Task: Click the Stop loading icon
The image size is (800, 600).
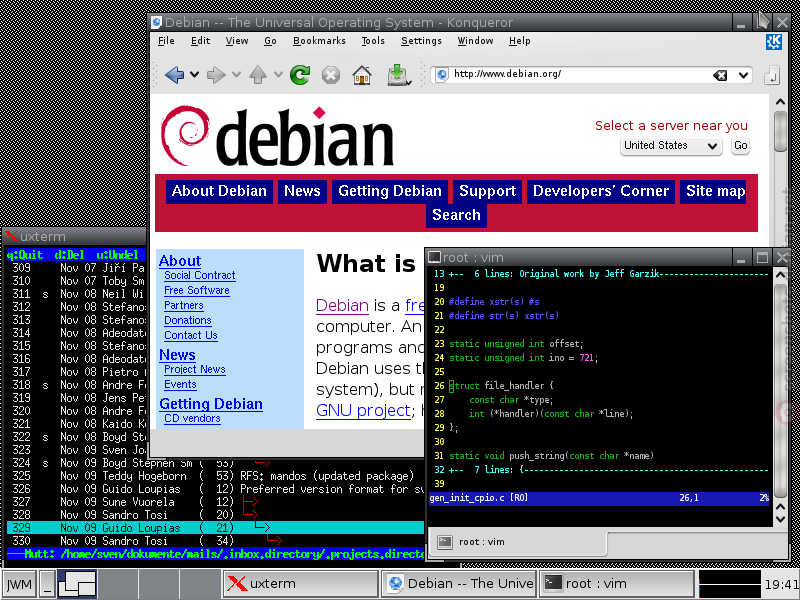Action: pyautogui.click(x=331, y=76)
